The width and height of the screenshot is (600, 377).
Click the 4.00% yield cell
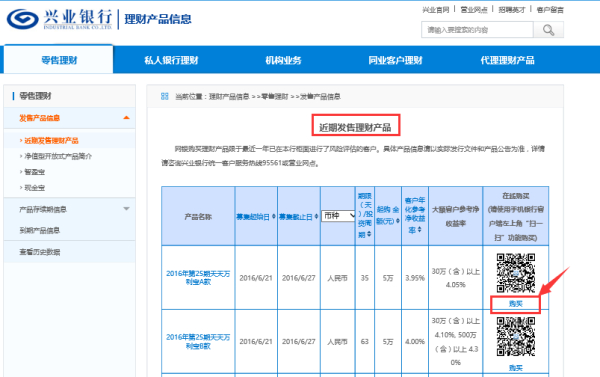click(x=415, y=341)
